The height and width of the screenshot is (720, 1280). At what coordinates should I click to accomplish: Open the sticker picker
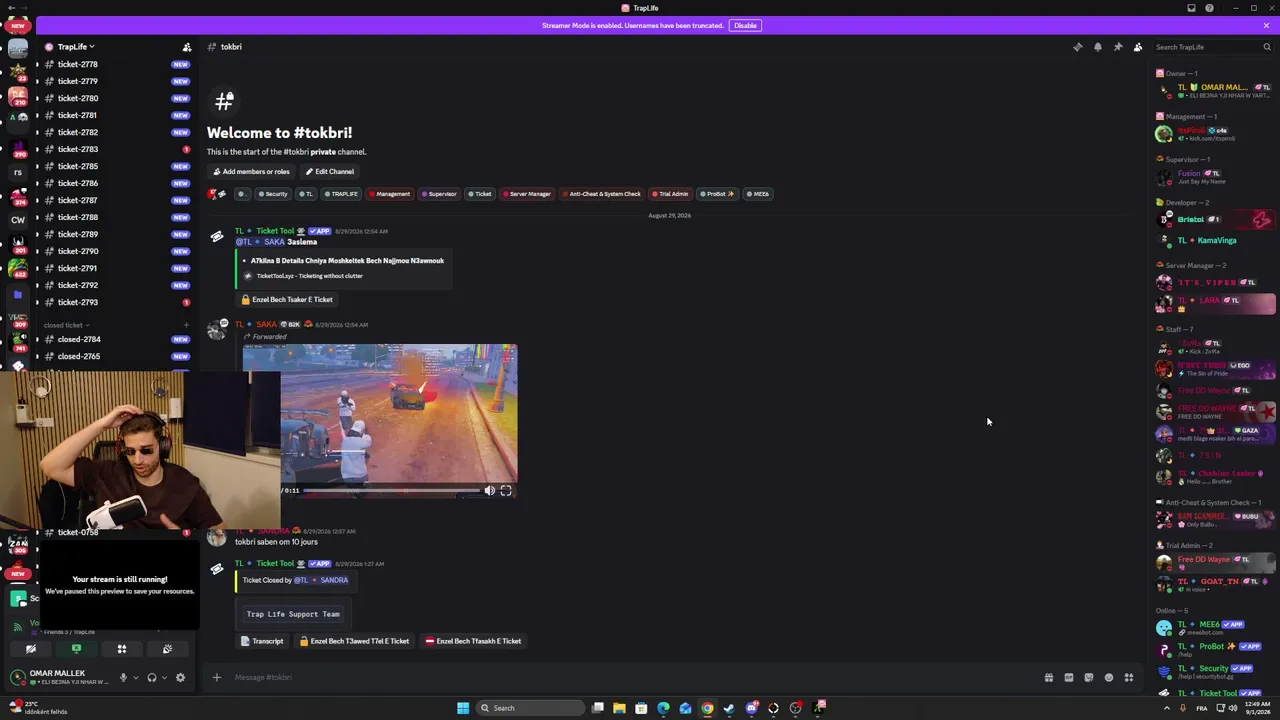1088,677
